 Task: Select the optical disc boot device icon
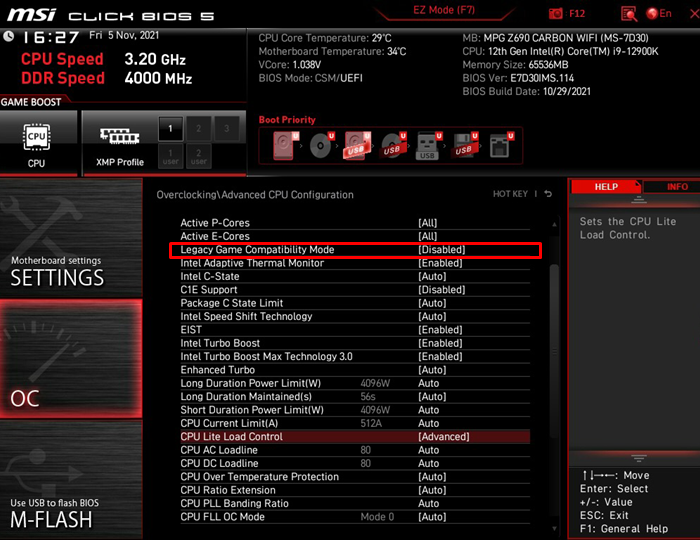click(x=321, y=145)
